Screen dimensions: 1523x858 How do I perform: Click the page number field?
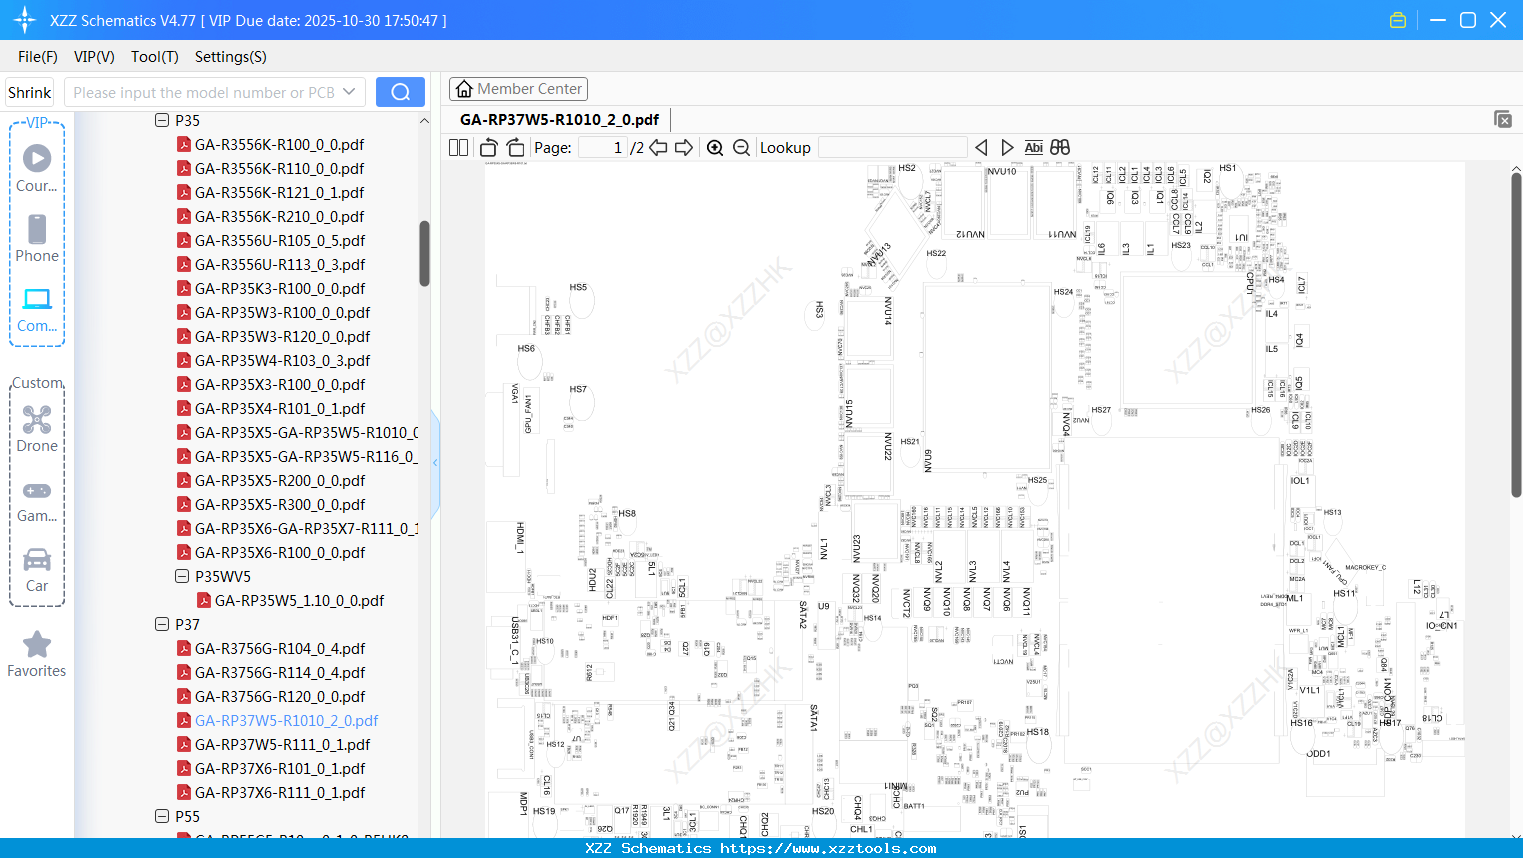(x=603, y=148)
